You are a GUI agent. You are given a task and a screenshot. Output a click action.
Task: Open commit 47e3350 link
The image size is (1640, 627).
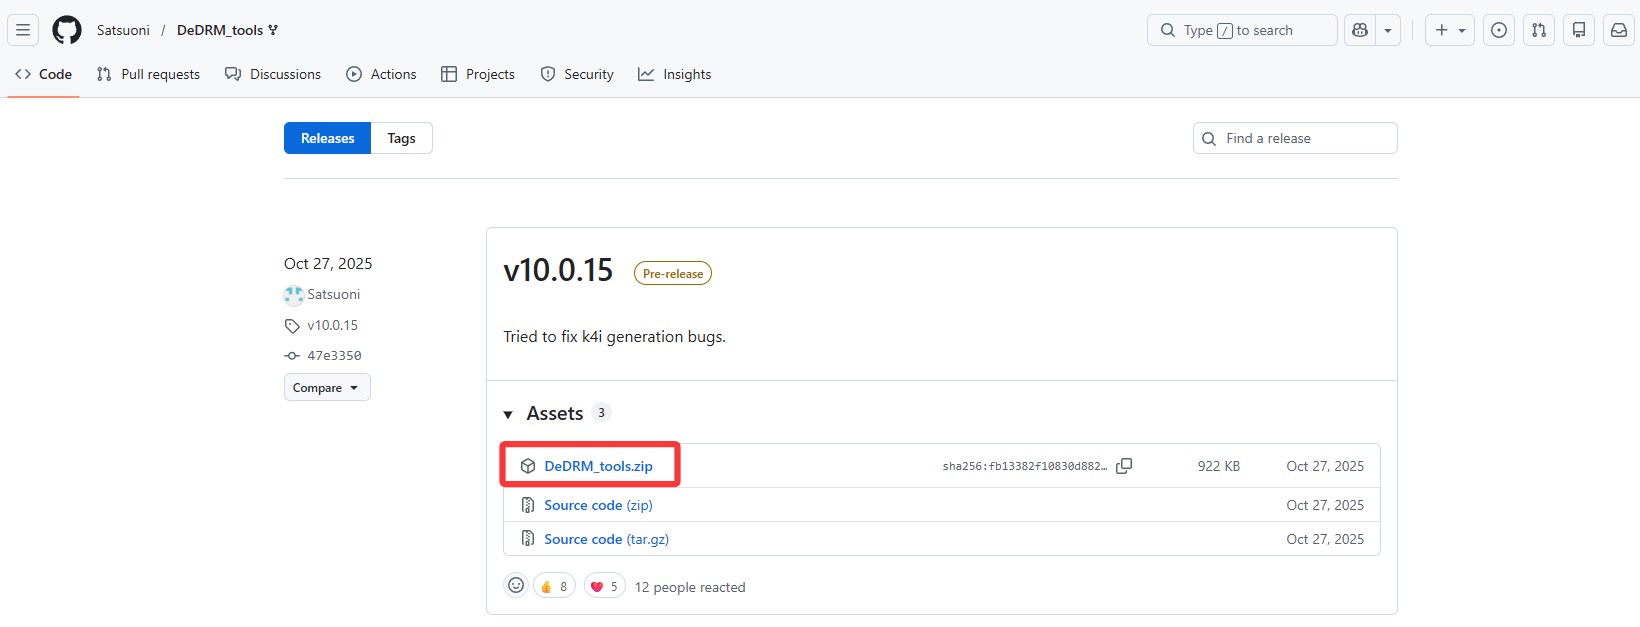tap(334, 356)
